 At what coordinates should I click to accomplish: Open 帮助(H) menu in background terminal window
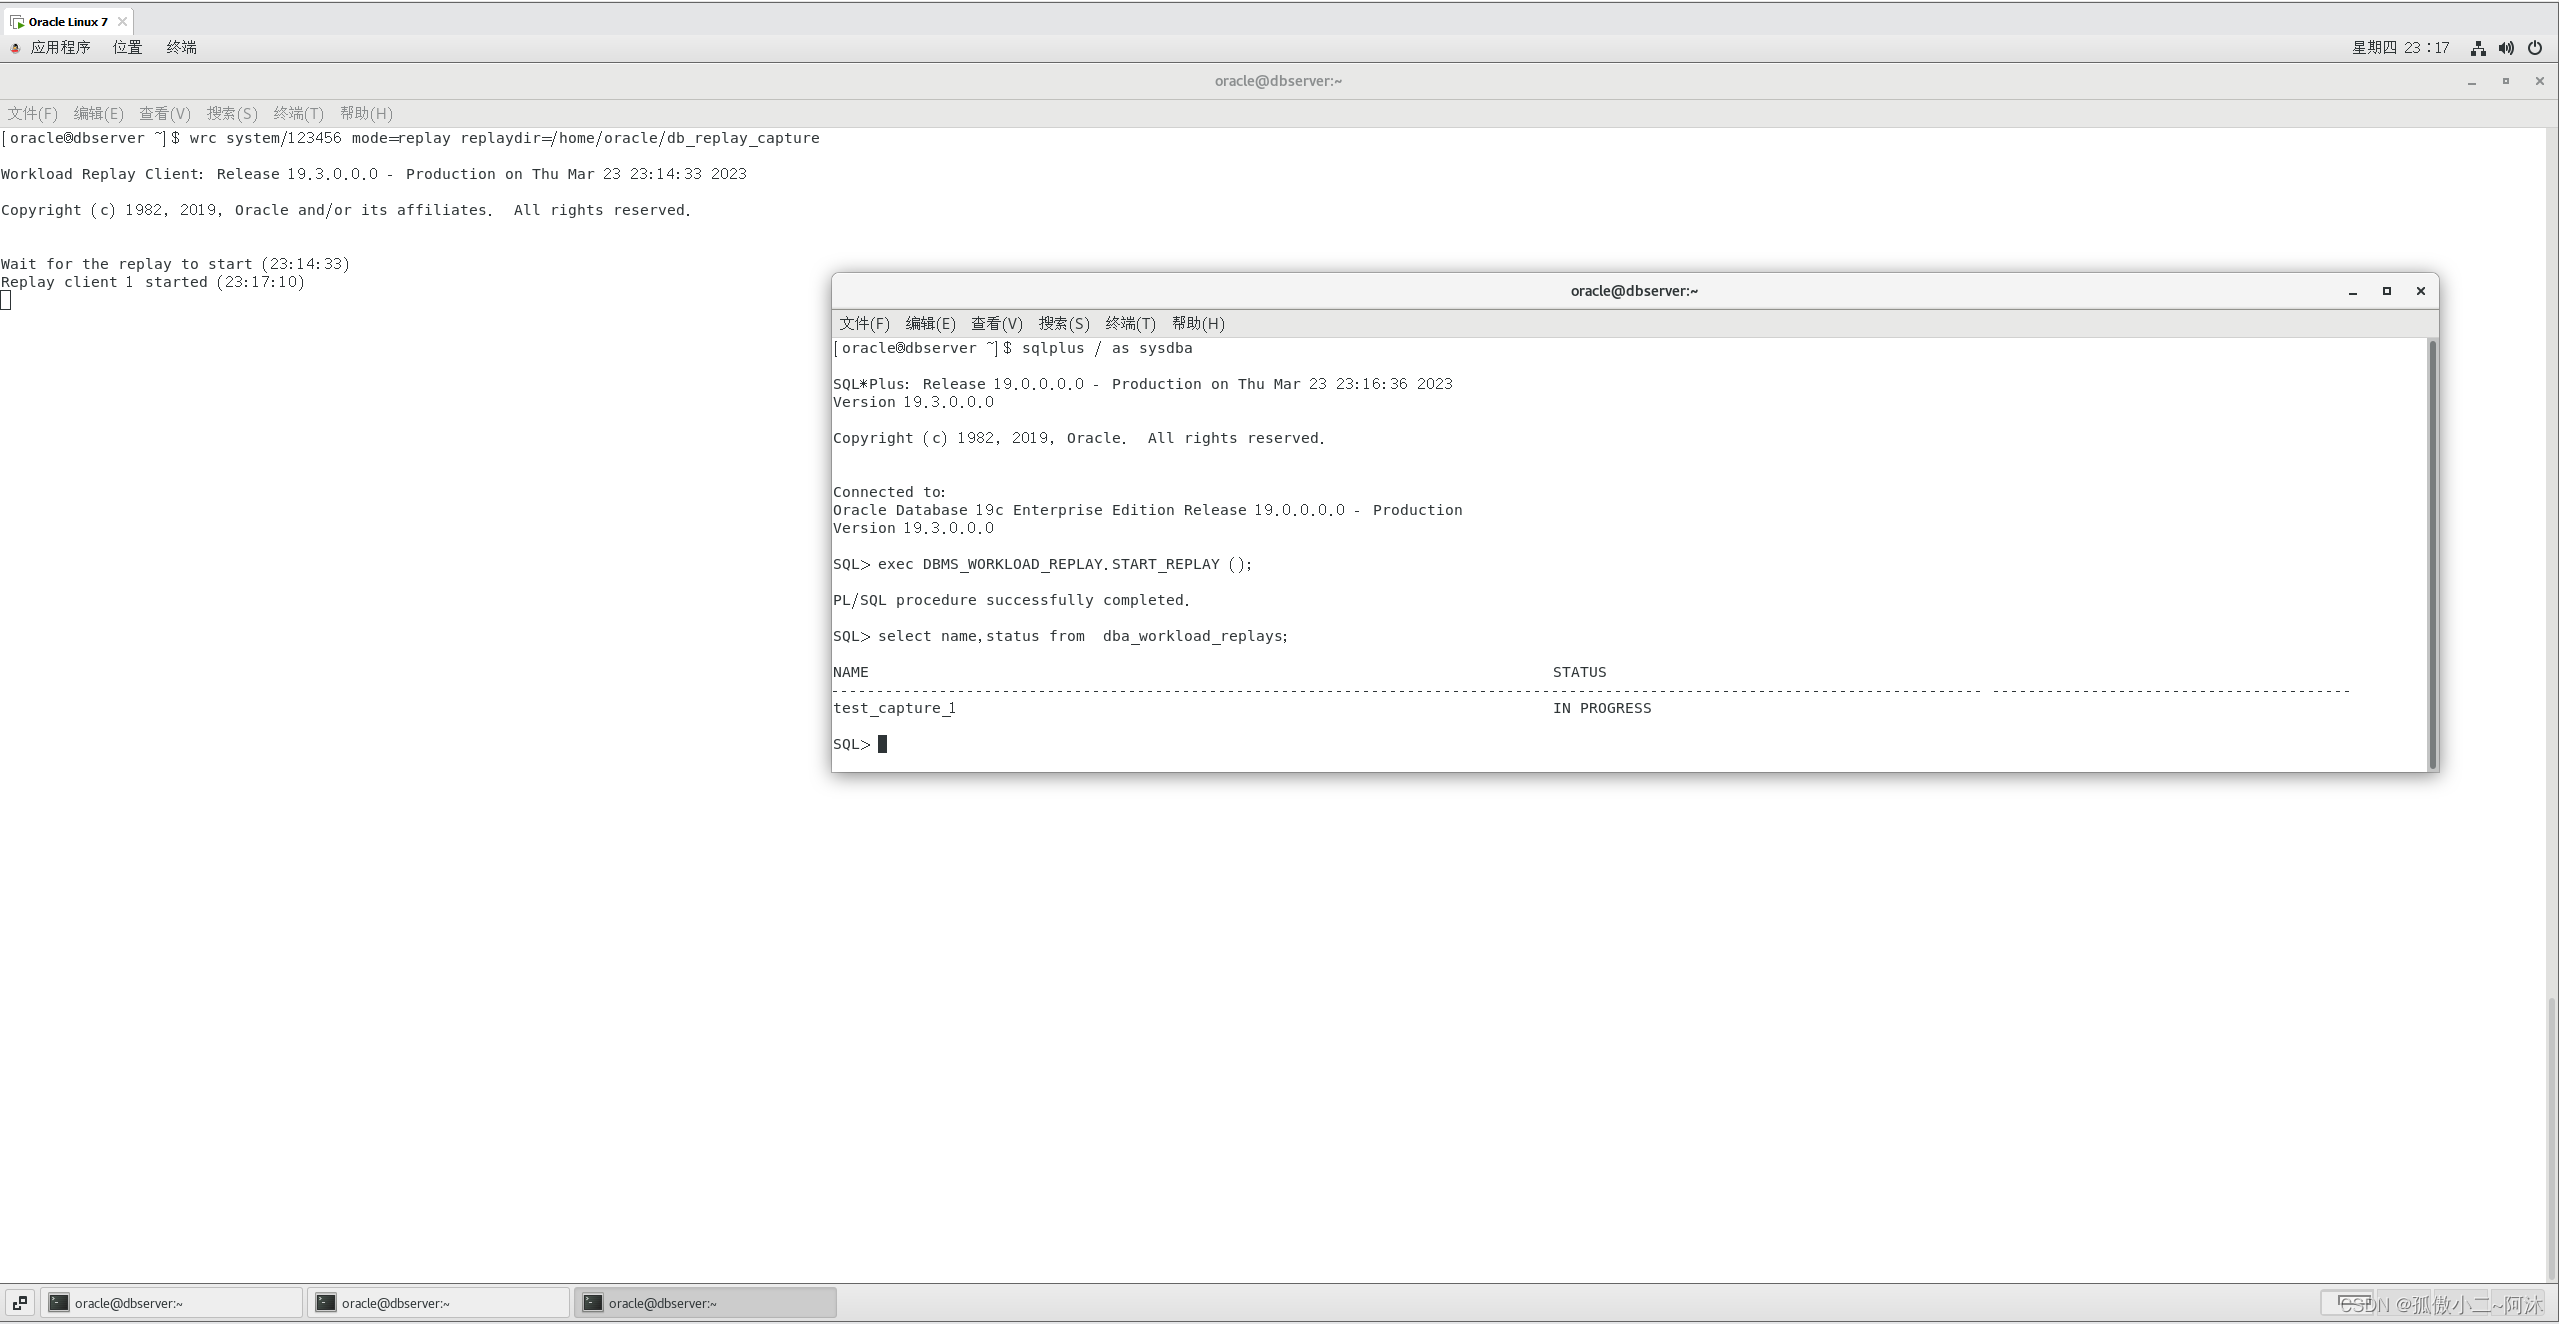pyautogui.click(x=365, y=113)
